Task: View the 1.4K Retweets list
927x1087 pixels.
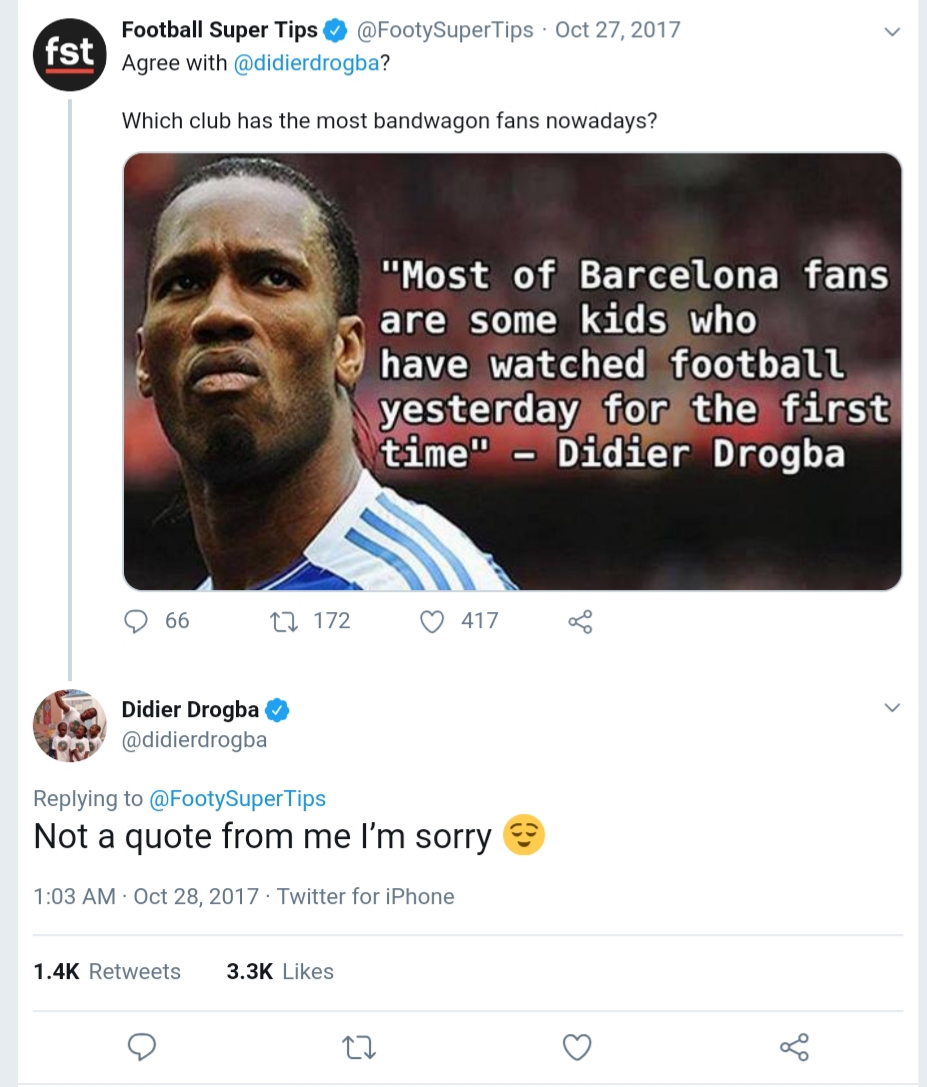Action: click(x=107, y=971)
